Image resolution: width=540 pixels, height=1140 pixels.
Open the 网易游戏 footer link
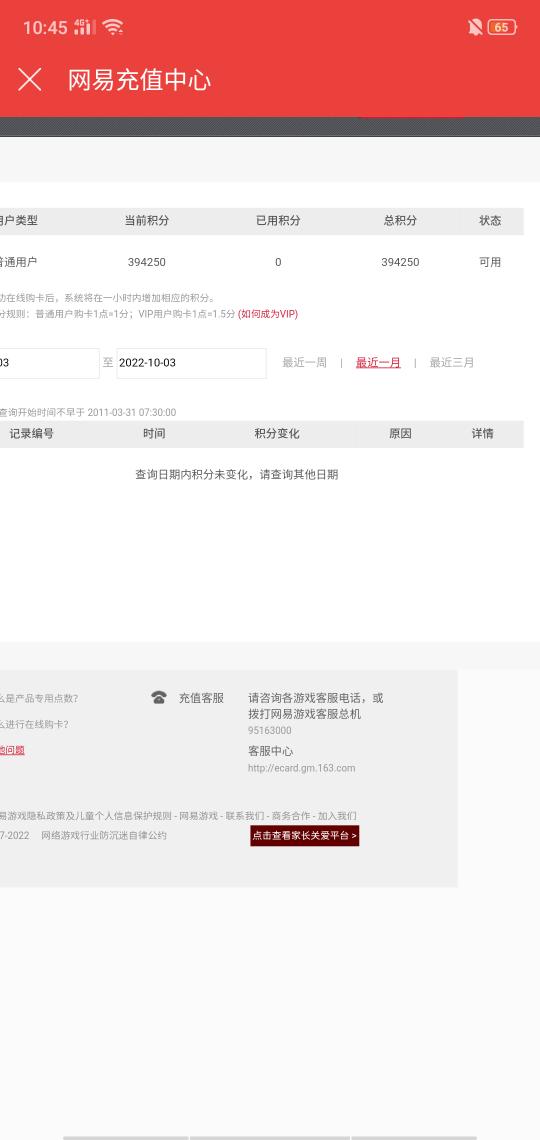click(198, 816)
